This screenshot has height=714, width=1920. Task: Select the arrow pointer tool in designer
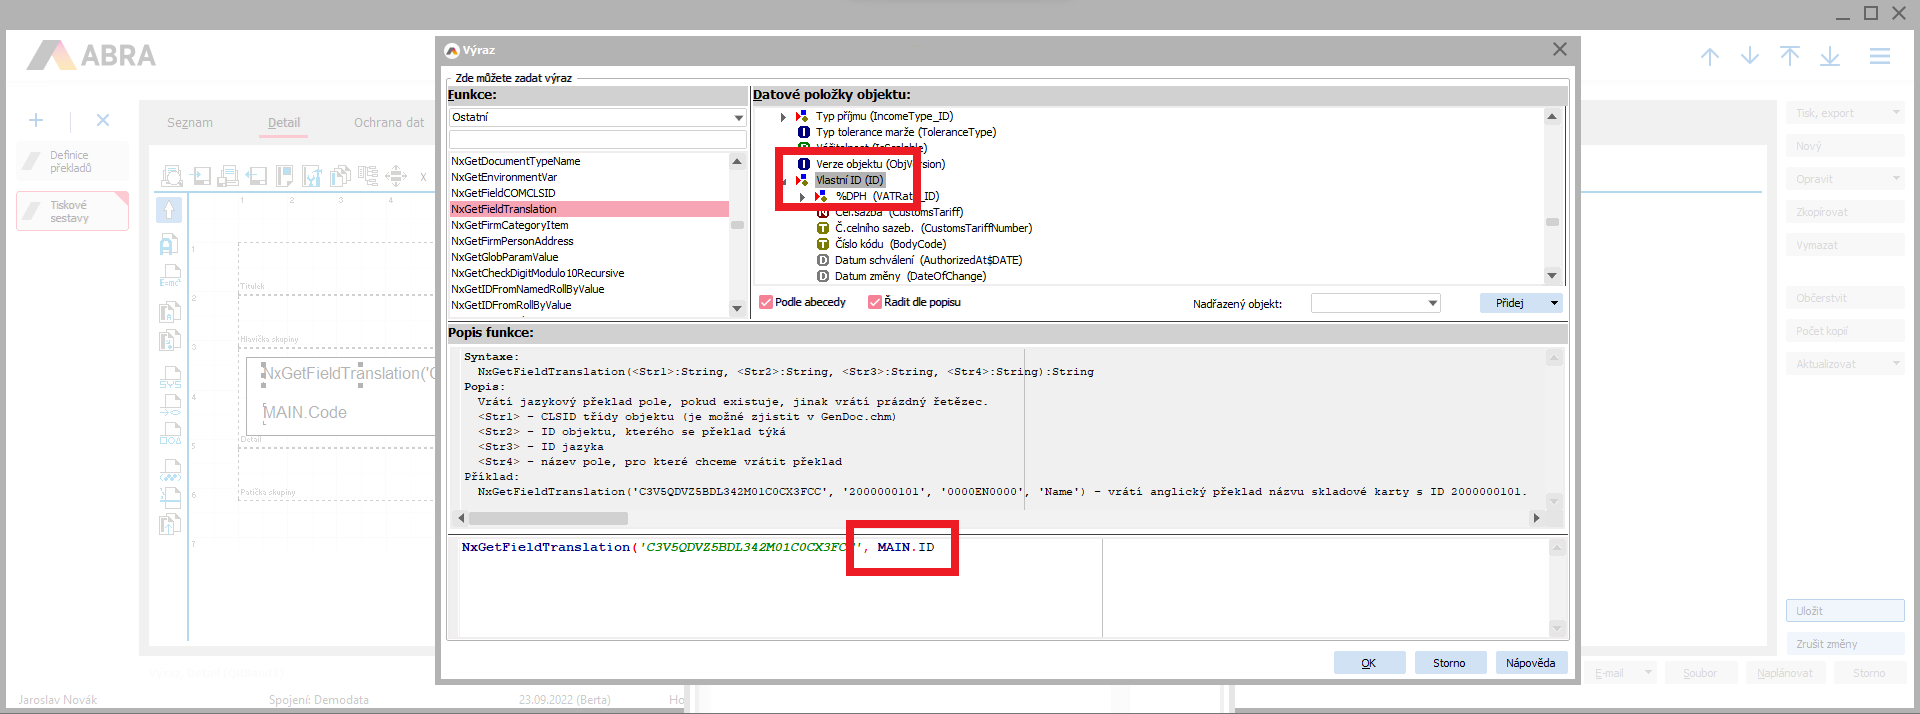(169, 210)
